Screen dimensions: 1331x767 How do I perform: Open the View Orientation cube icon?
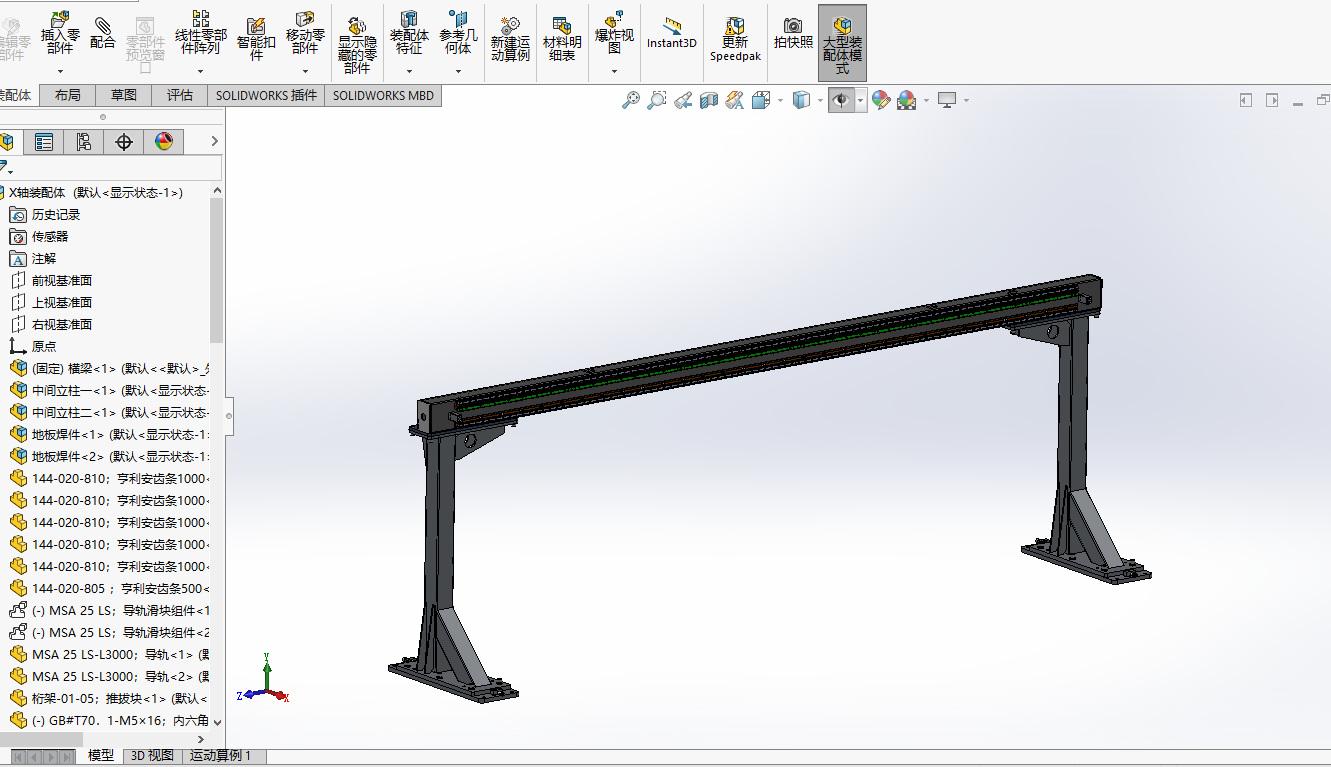(x=760, y=100)
